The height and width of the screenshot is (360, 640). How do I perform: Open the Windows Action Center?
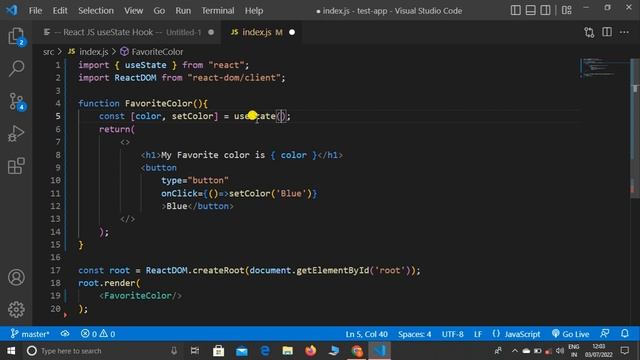(624, 351)
